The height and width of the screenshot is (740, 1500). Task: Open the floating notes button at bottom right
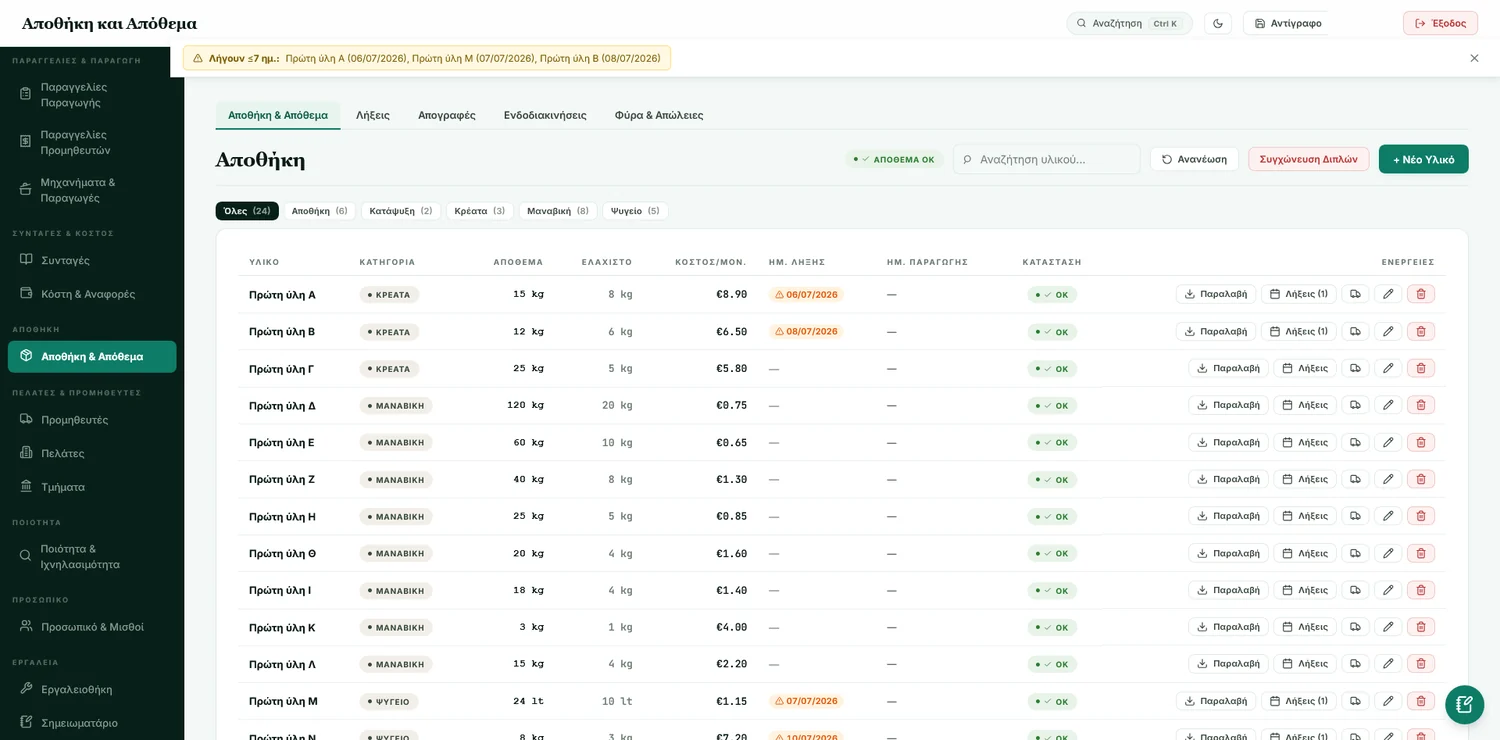(1464, 704)
